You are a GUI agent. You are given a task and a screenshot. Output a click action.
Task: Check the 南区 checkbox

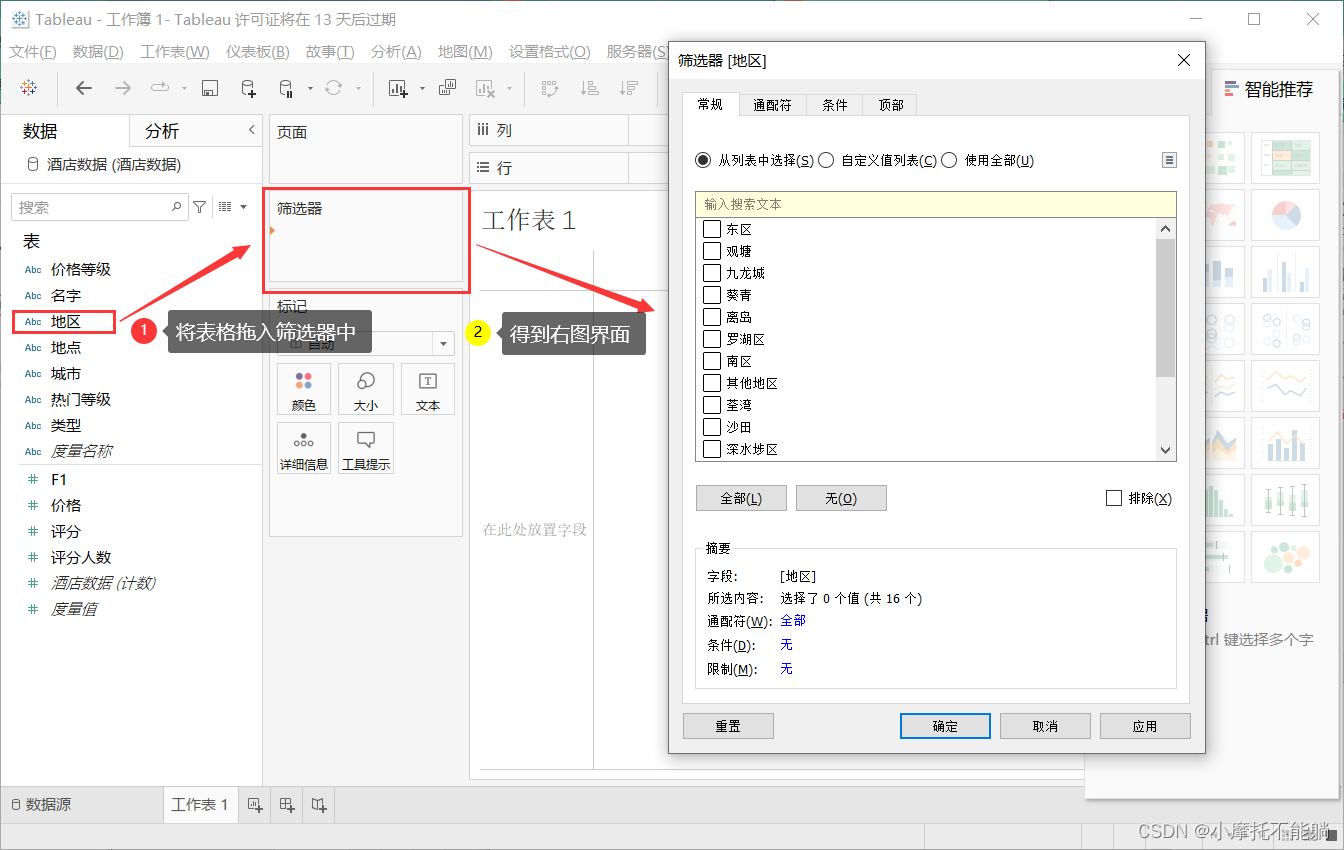[x=712, y=361]
